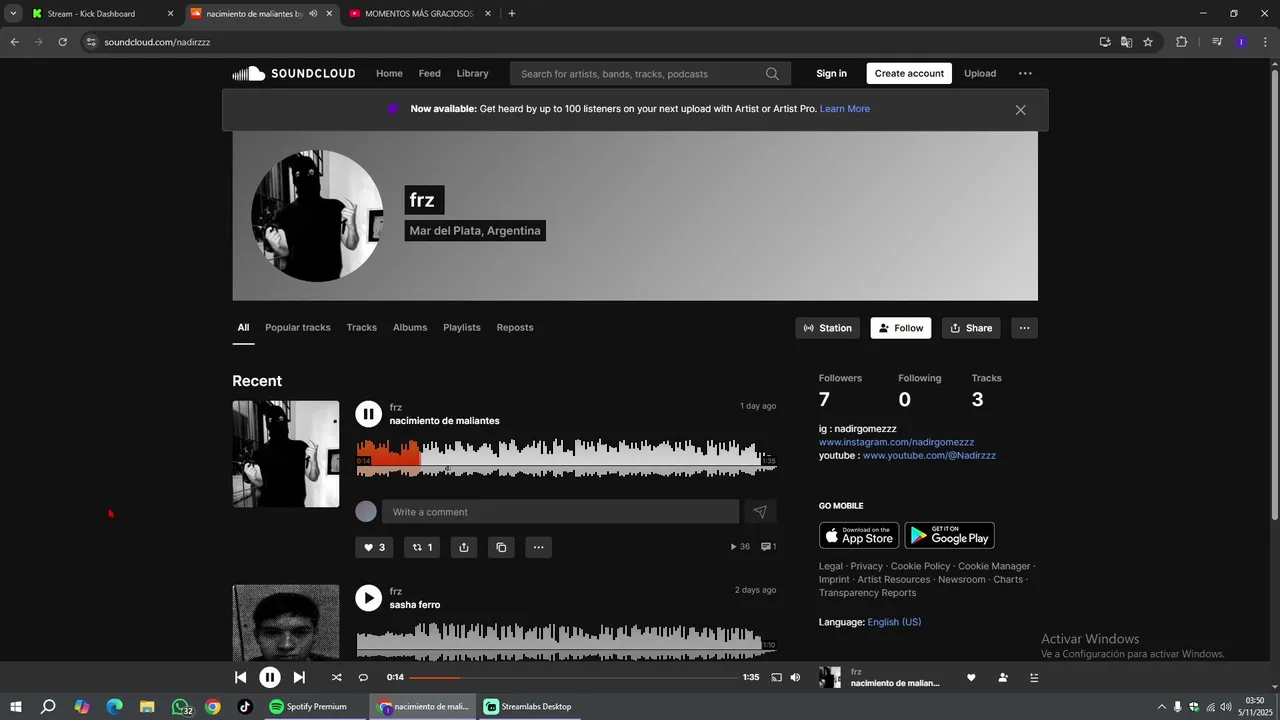1280x720 pixels.
Task: Switch to Stream - Kick Dashboard tab
Action: (100, 14)
